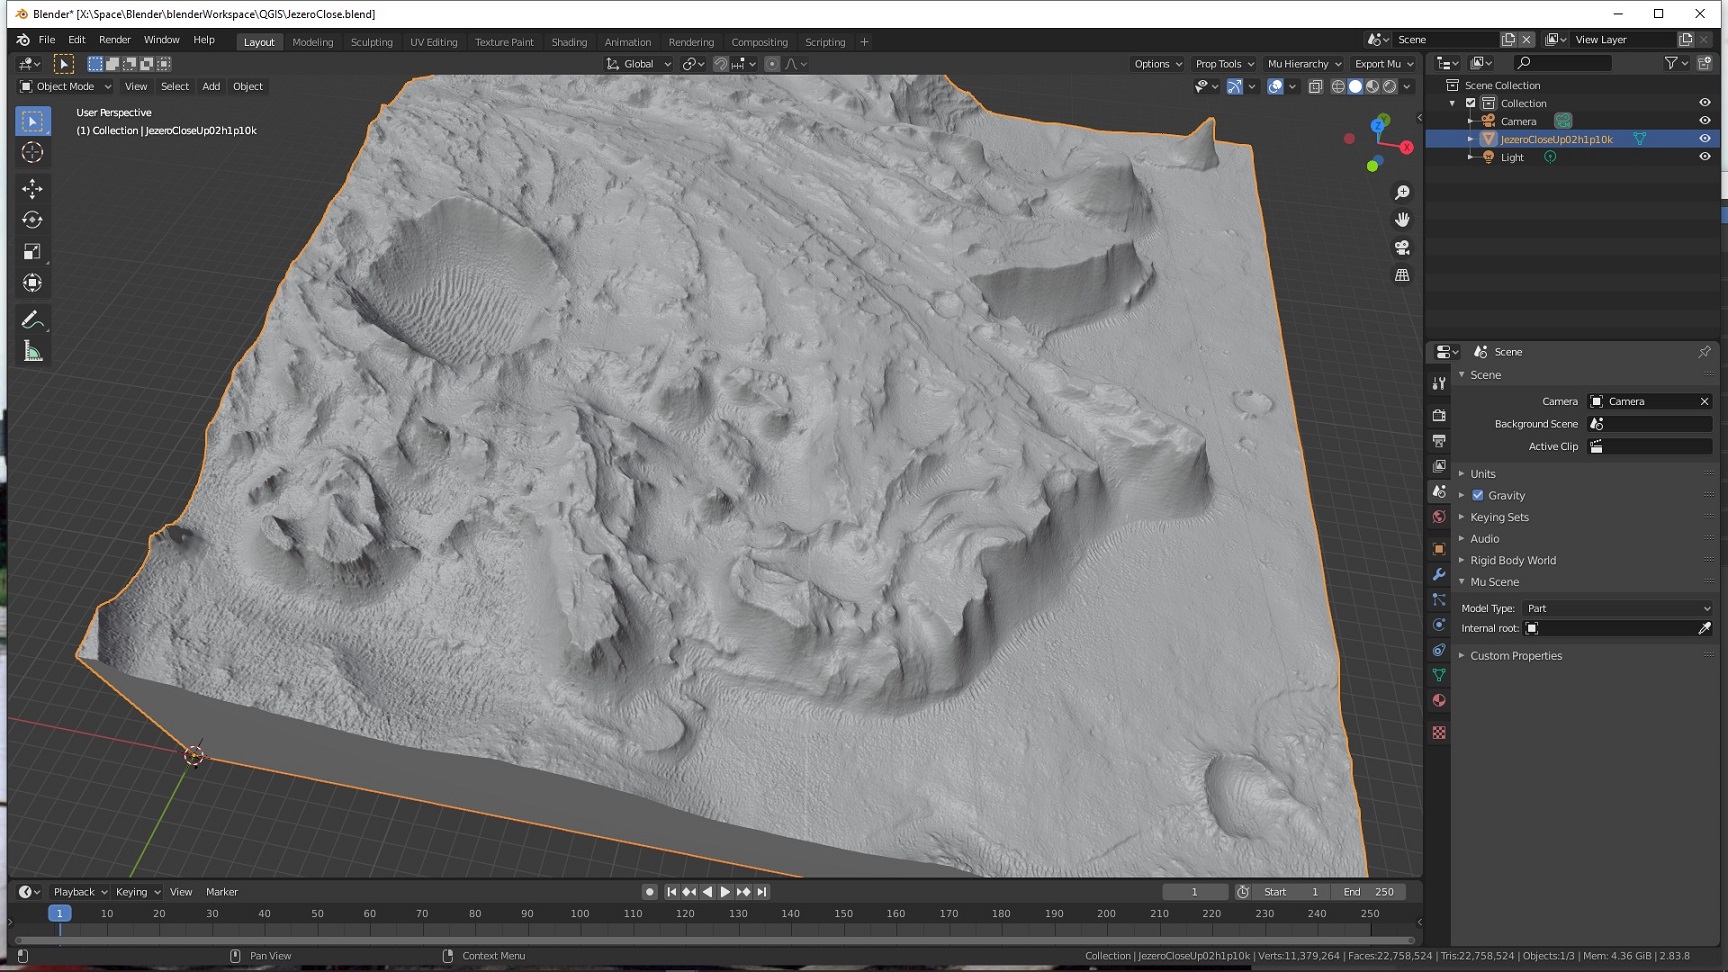The image size is (1728, 972).
Task: Switch to rendered viewport shading
Action: click(x=1389, y=87)
